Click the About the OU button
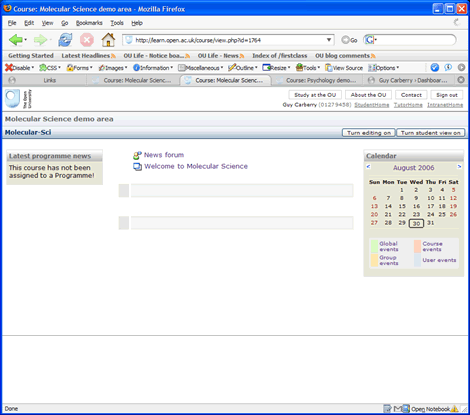This screenshot has width=470, height=415. tap(368, 95)
